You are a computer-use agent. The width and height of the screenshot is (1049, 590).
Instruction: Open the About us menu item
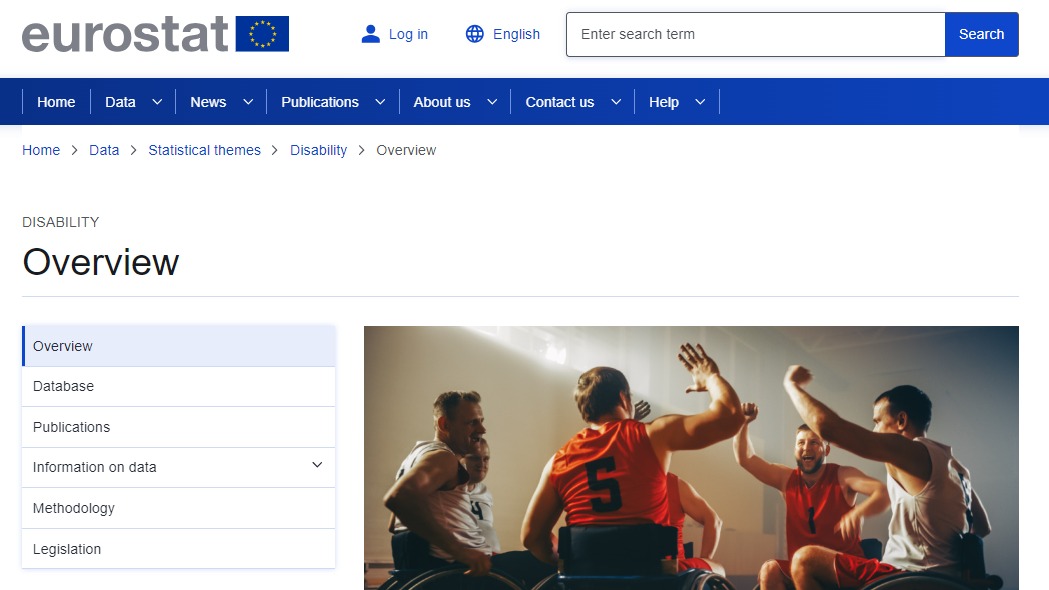tap(442, 102)
